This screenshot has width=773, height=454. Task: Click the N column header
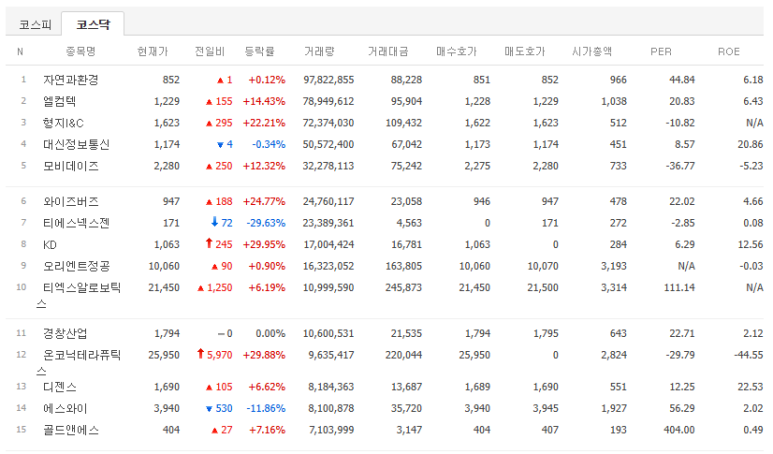pos(20,51)
